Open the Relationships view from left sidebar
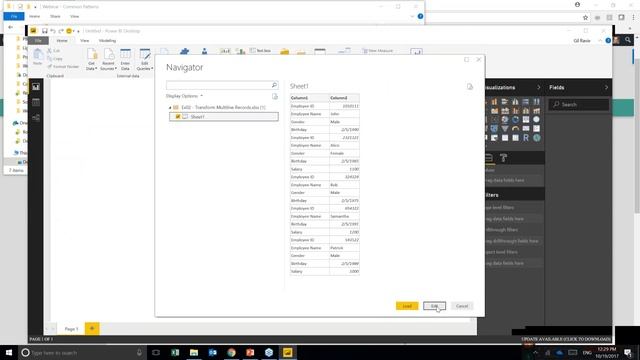The width and height of the screenshot is (640, 360). [36, 118]
